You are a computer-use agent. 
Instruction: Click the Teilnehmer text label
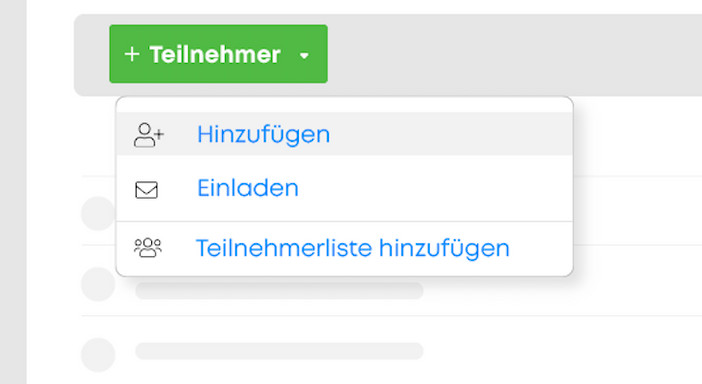(x=215, y=55)
